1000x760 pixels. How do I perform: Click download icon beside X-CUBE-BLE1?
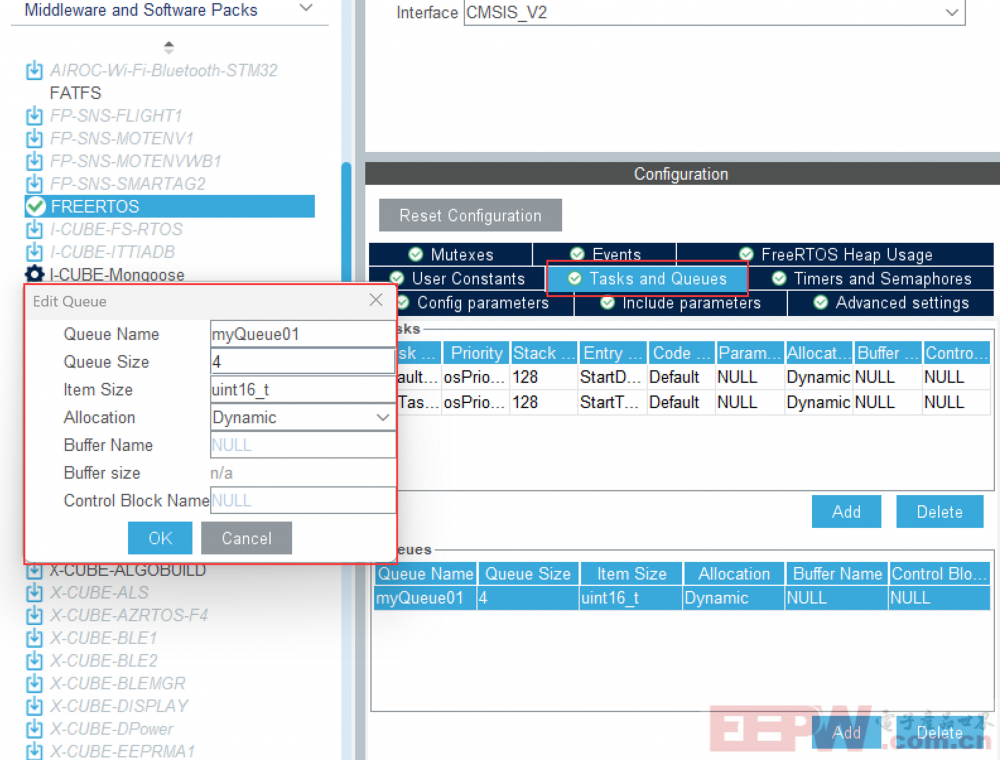tap(34, 638)
